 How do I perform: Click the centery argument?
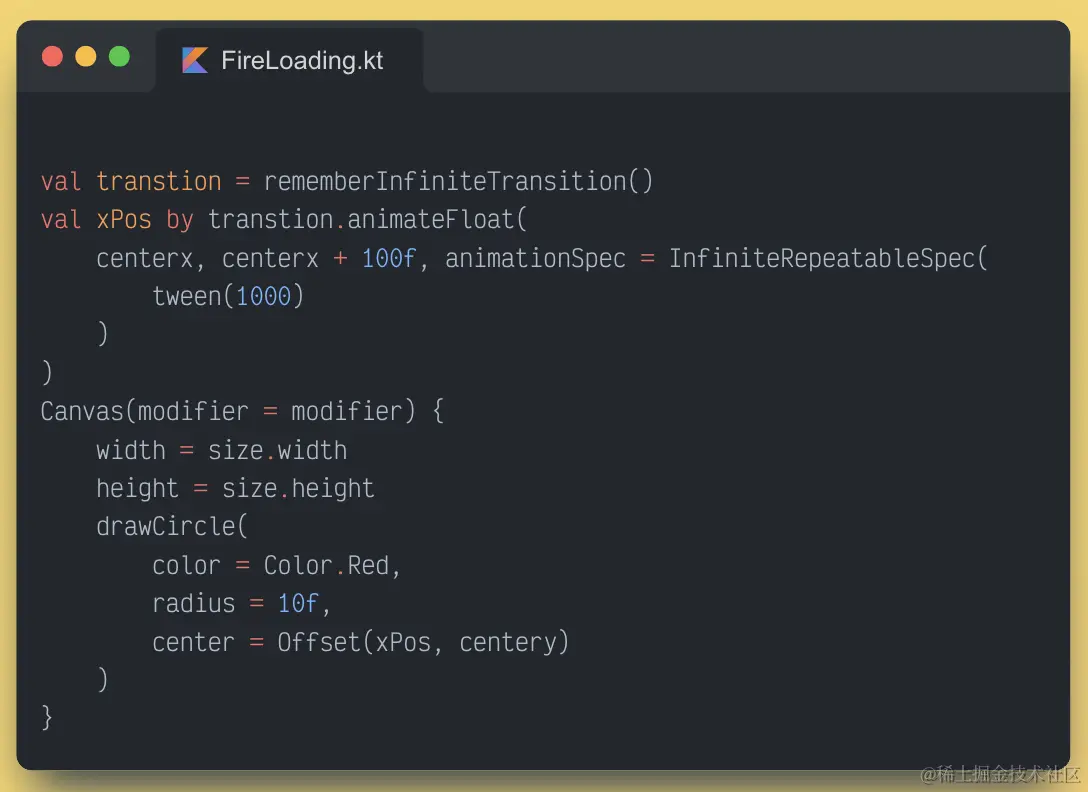click(x=508, y=642)
